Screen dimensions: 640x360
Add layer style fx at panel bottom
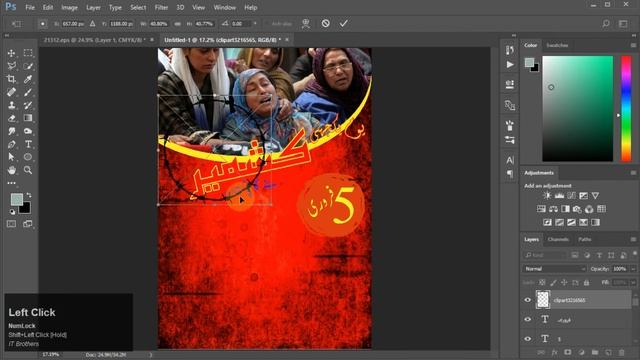(x=554, y=352)
